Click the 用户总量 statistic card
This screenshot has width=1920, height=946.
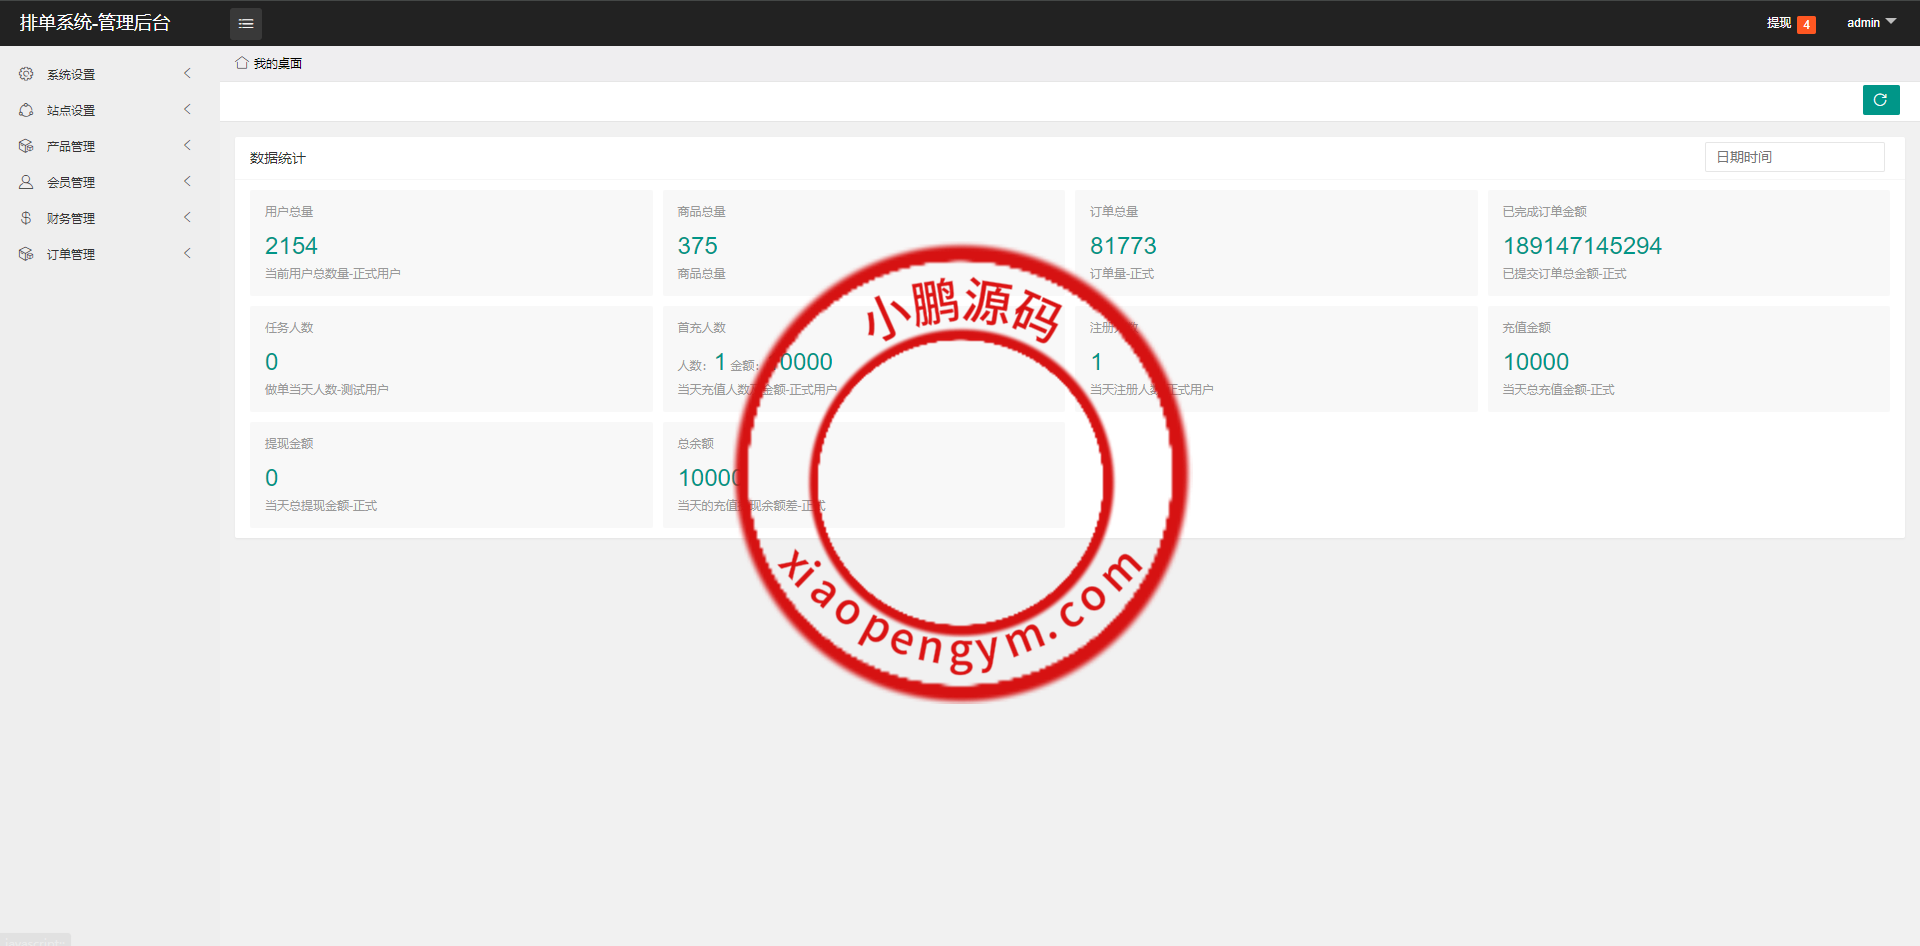click(451, 243)
